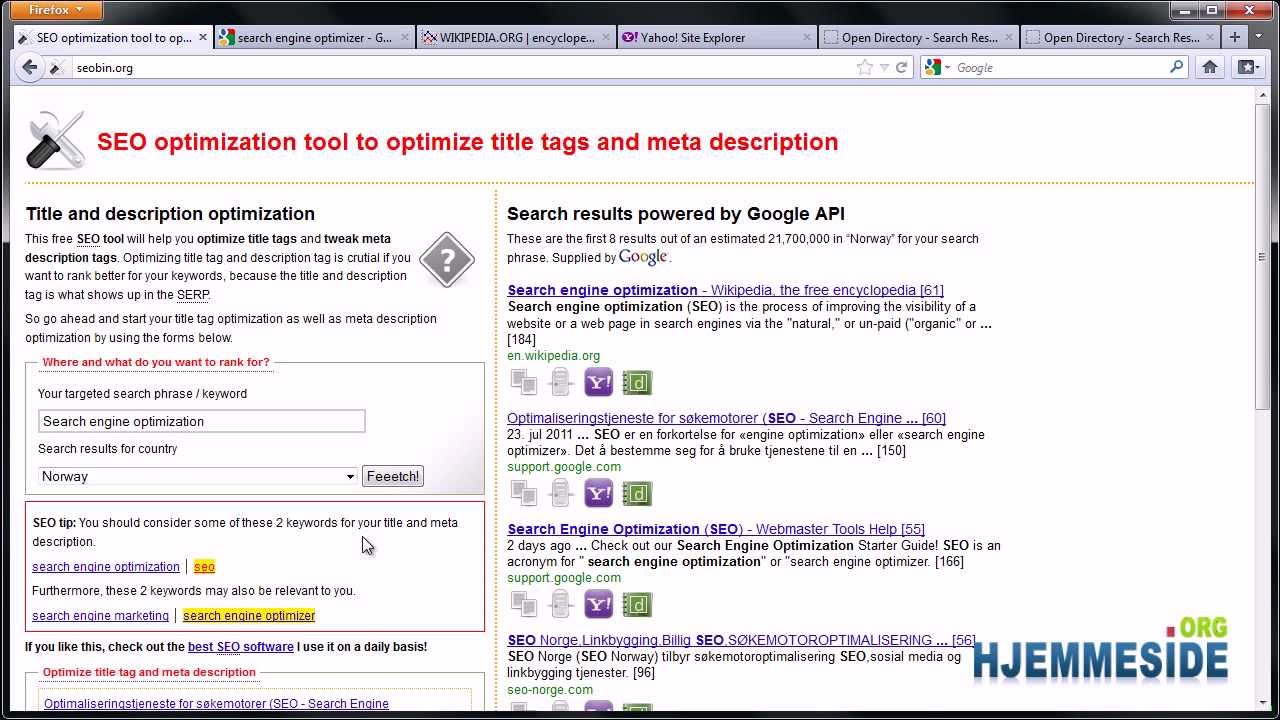Image resolution: width=1280 pixels, height=720 pixels.
Task: Click 'Search results powered by Google API' heading
Action: pos(676,213)
